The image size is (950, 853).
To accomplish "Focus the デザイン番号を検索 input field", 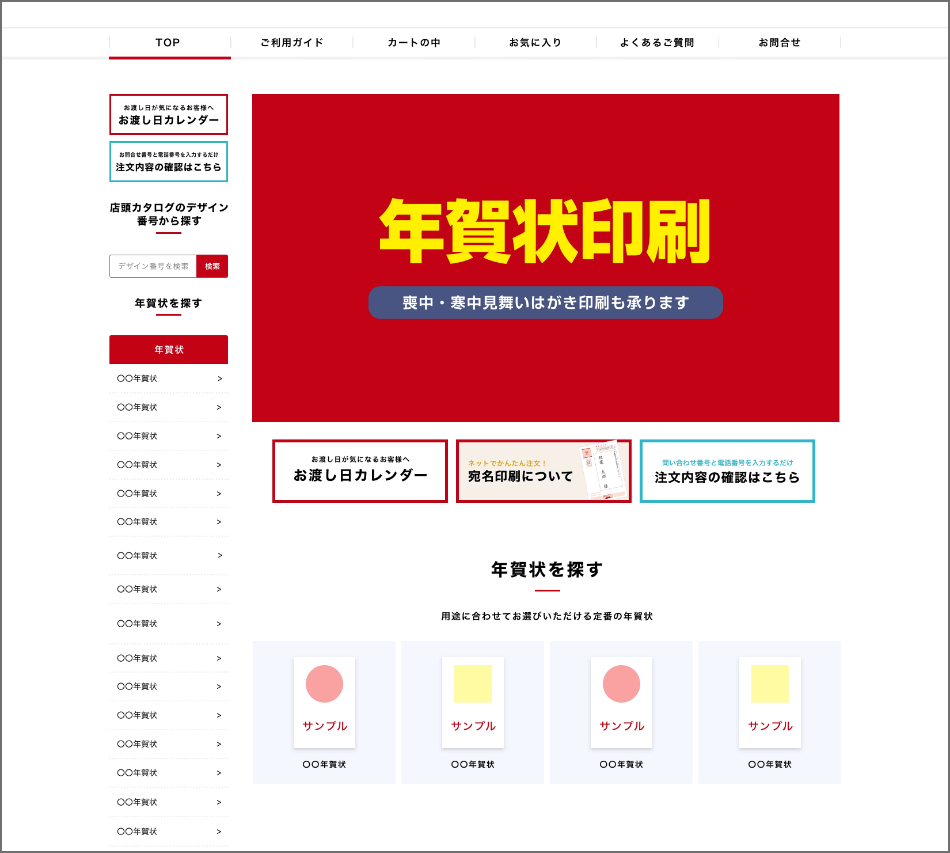I will coord(153,266).
